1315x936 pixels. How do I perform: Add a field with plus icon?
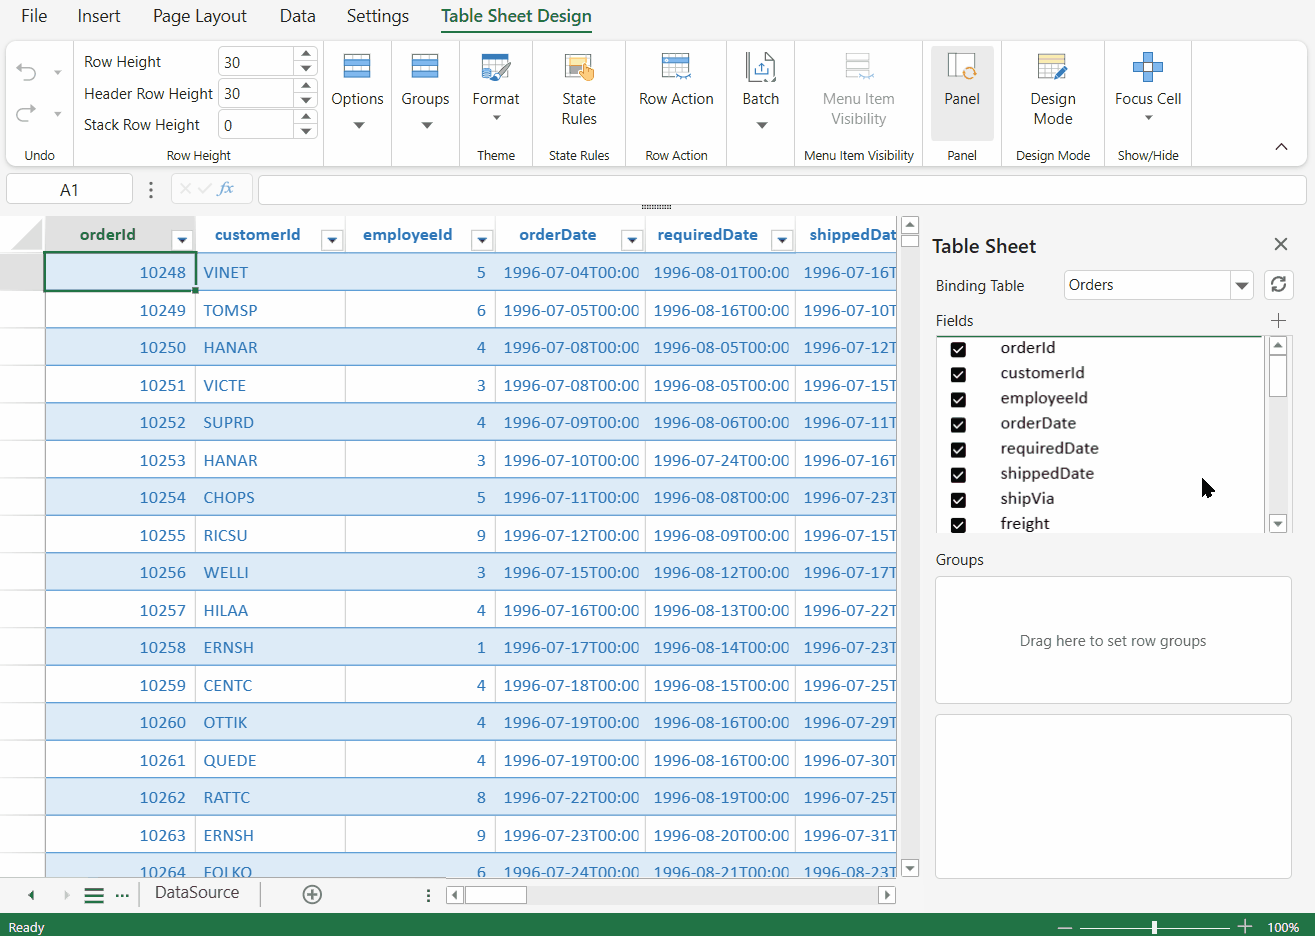point(1278,320)
